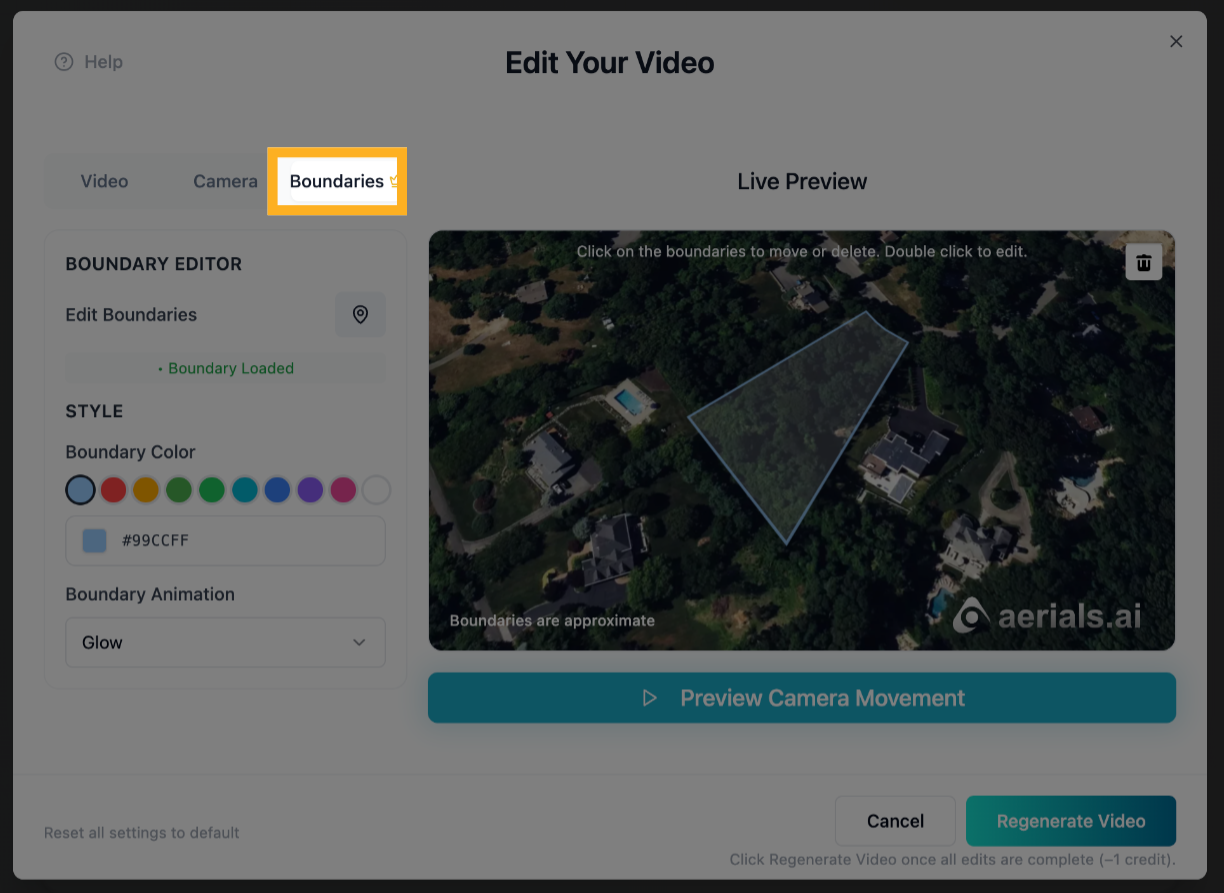
Task: Click Cancel button
Action: 895,821
